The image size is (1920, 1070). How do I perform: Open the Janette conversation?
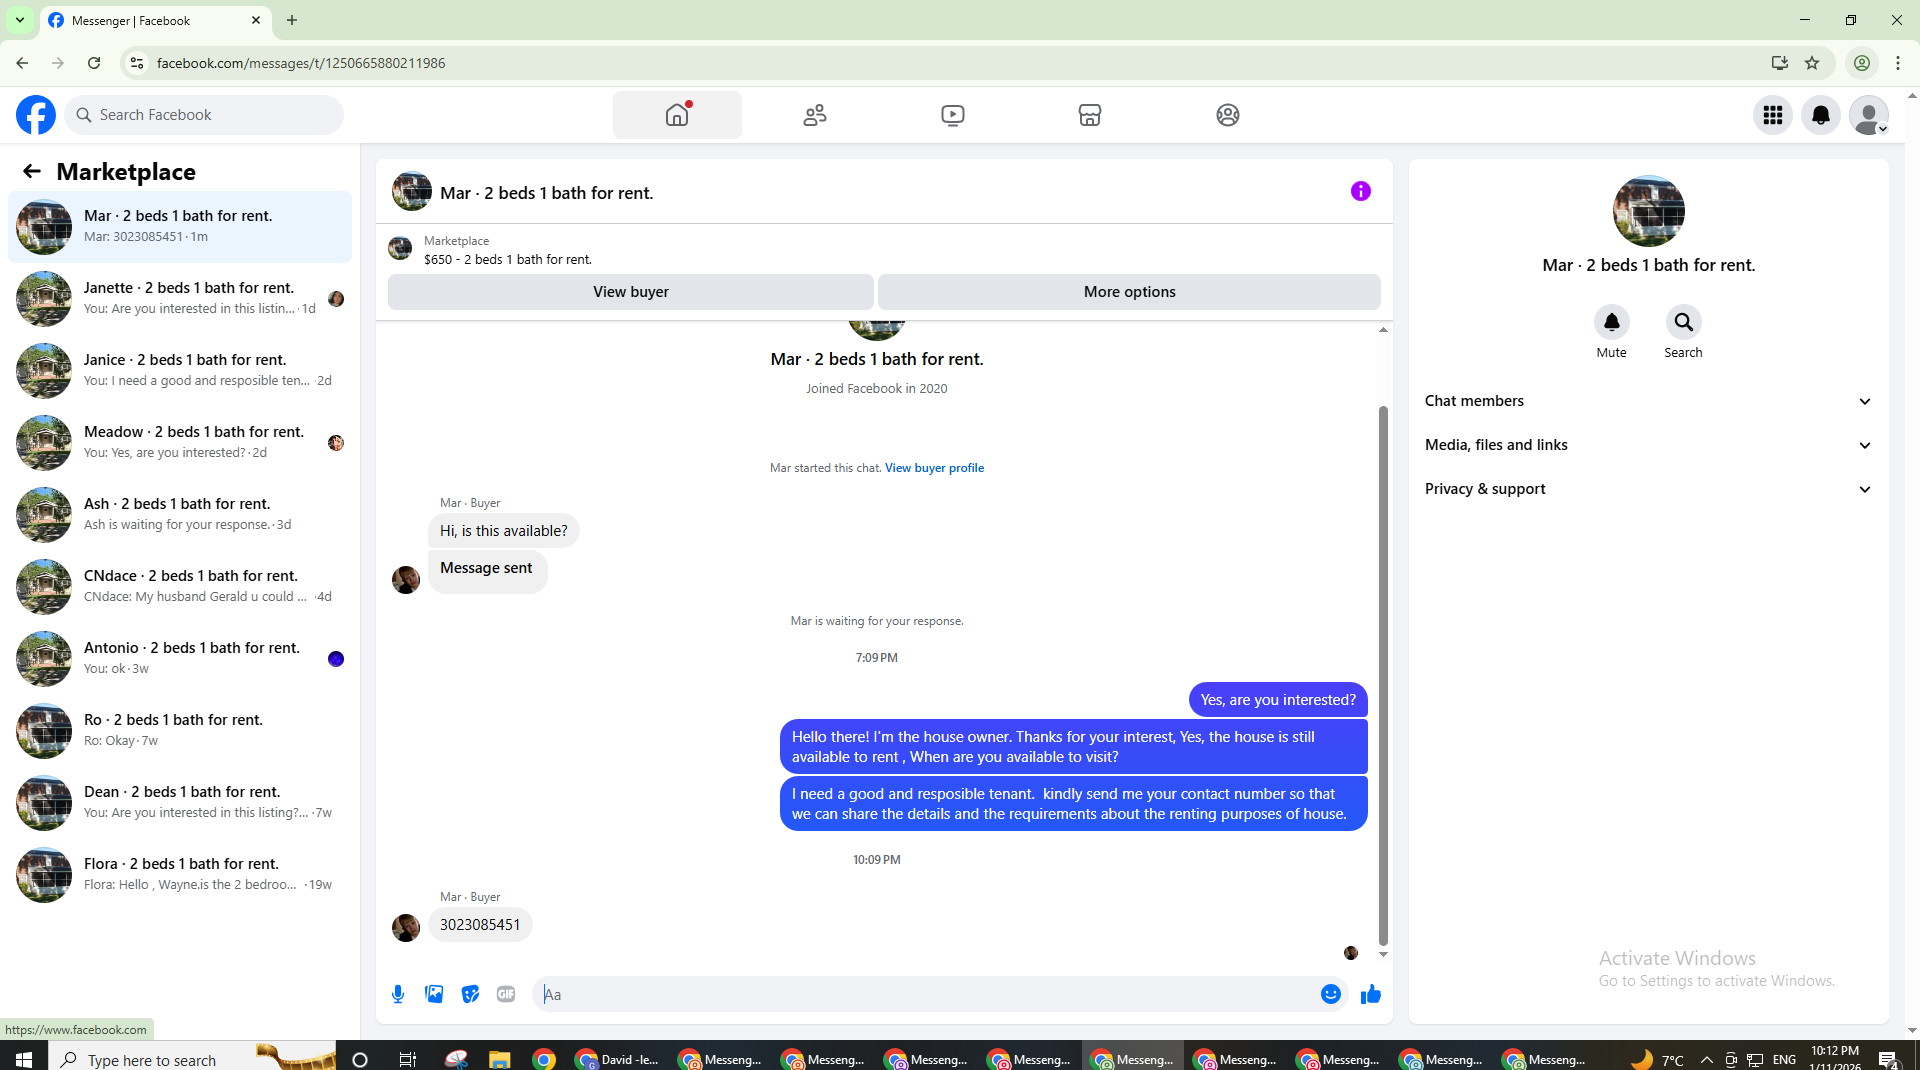pyautogui.click(x=180, y=298)
